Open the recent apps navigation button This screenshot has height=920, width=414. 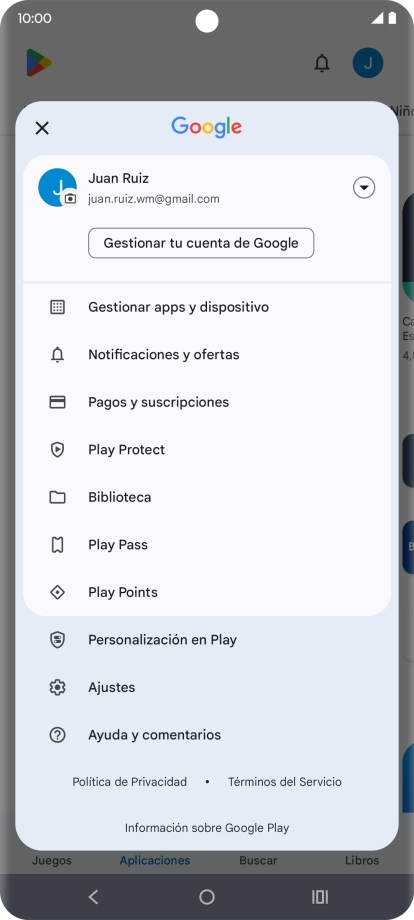coord(320,897)
